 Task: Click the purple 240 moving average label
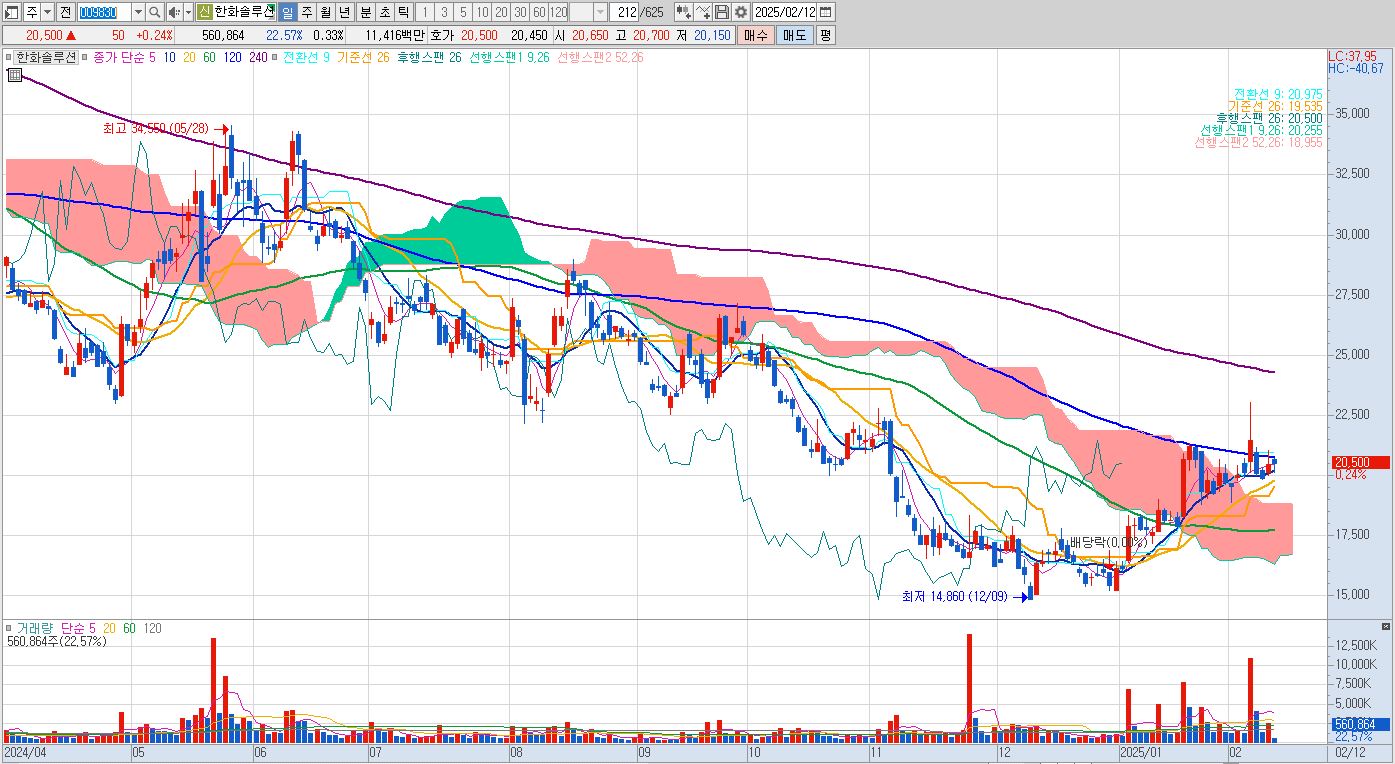click(x=258, y=58)
